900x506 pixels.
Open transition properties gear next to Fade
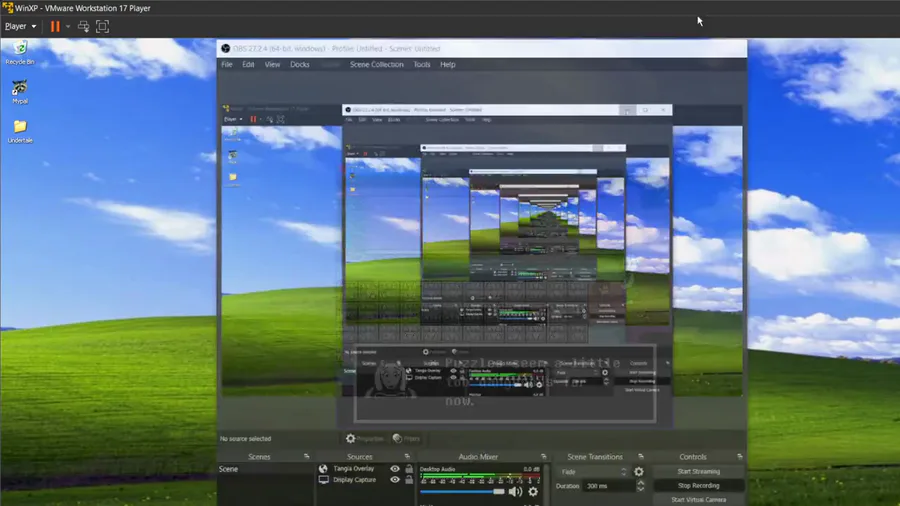pyautogui.click(x=639, y=472)
